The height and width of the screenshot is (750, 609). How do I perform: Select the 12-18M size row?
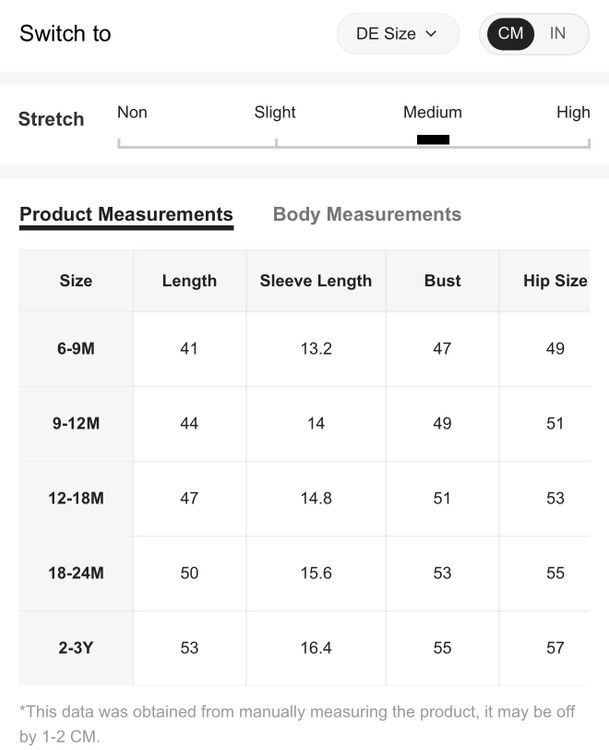[76, 498]
